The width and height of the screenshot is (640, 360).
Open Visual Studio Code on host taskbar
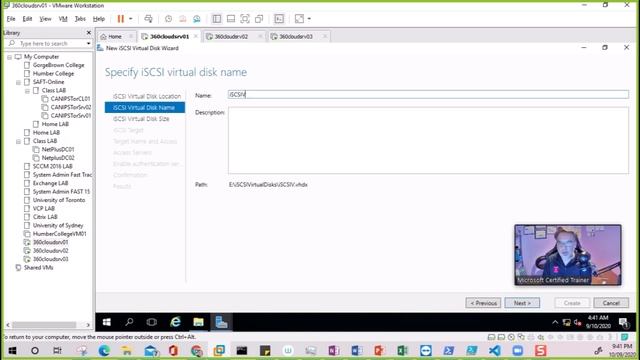click(x=495, y=351)
